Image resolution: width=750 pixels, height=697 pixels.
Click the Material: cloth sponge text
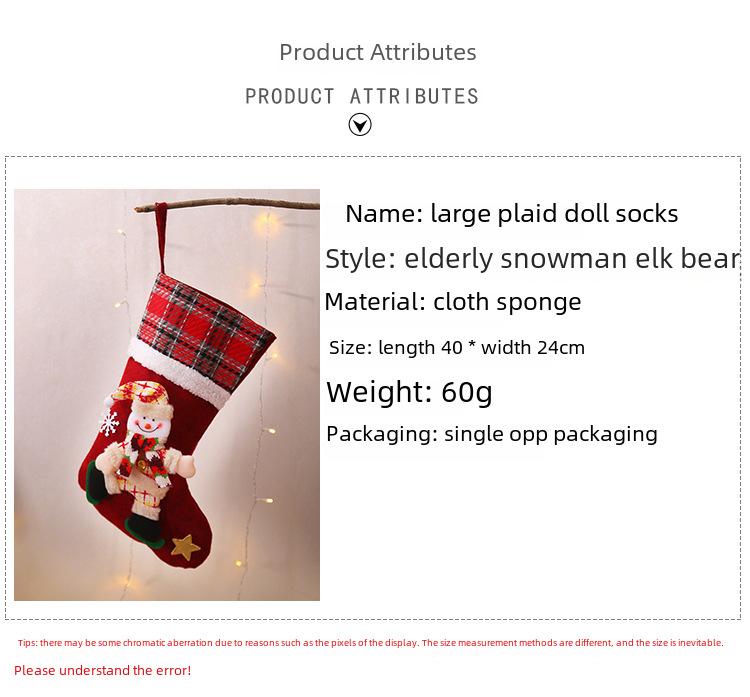click(x=453, y=302)
